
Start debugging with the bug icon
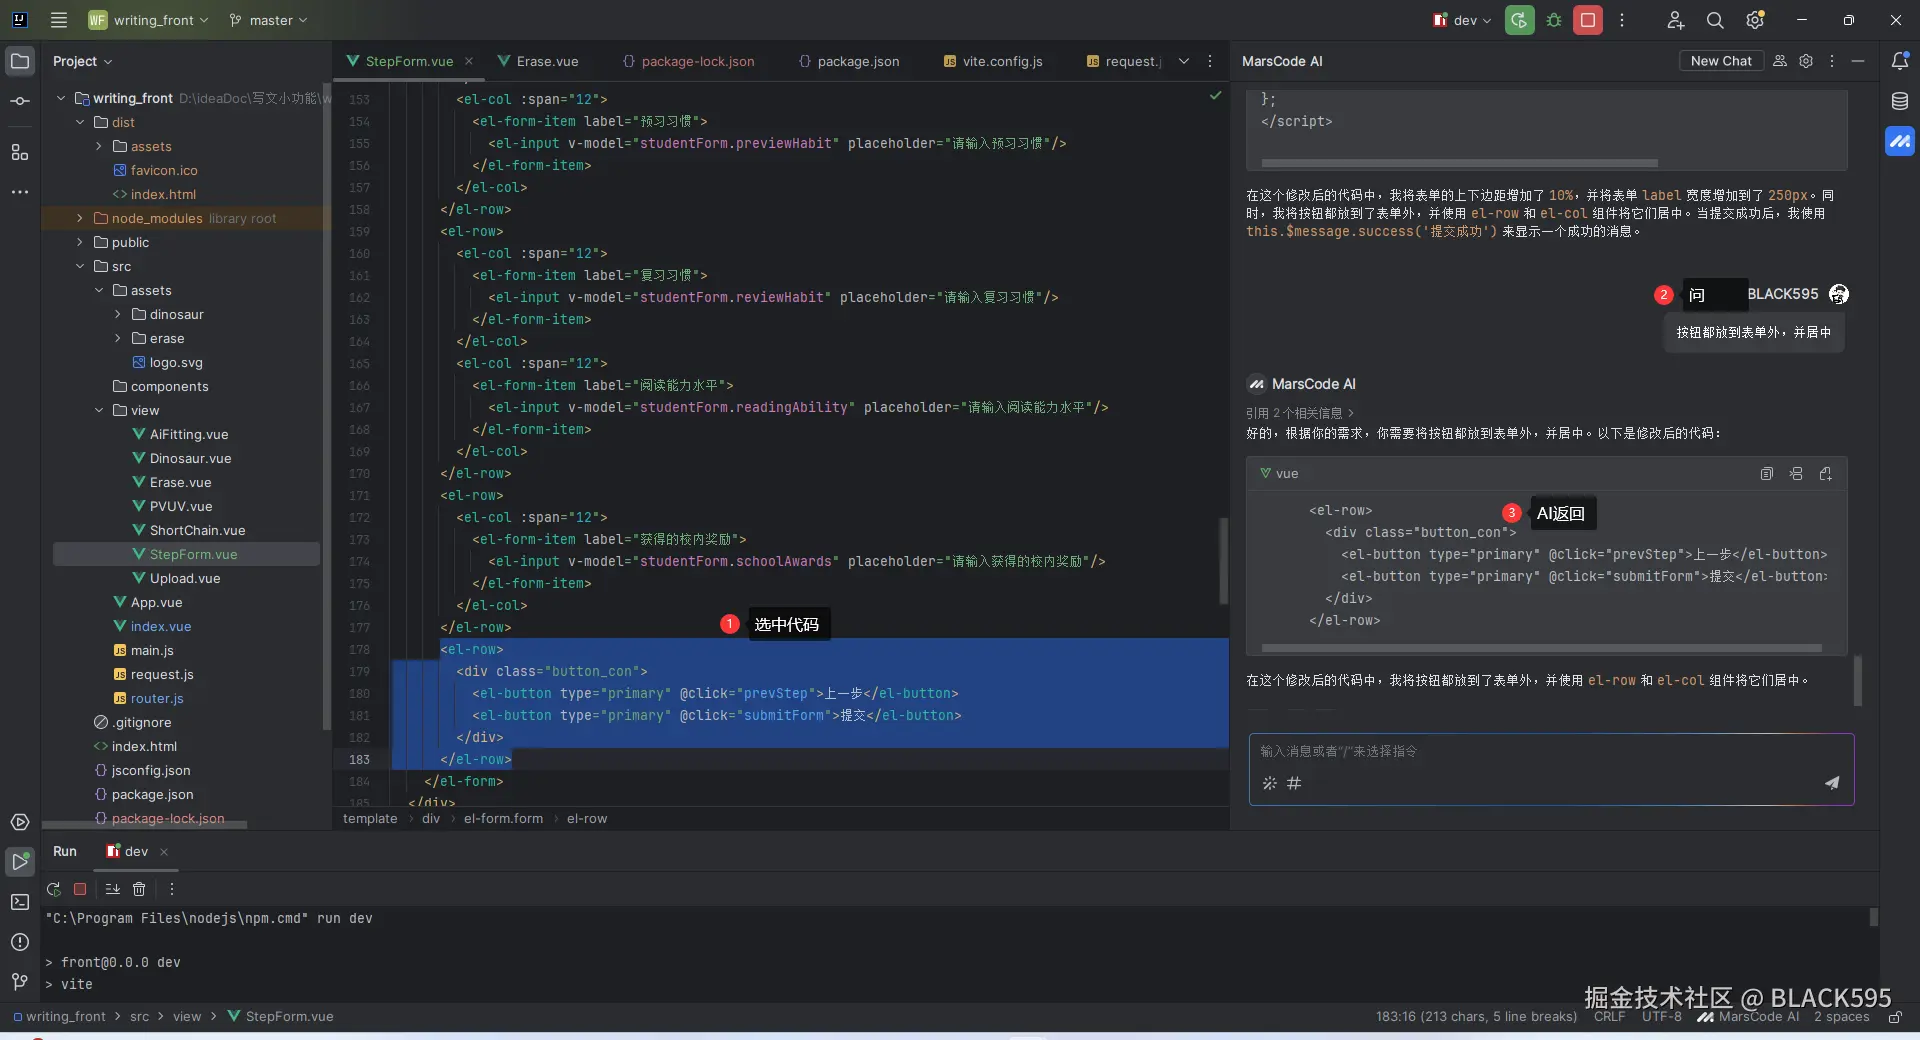tap(1554, 20)
